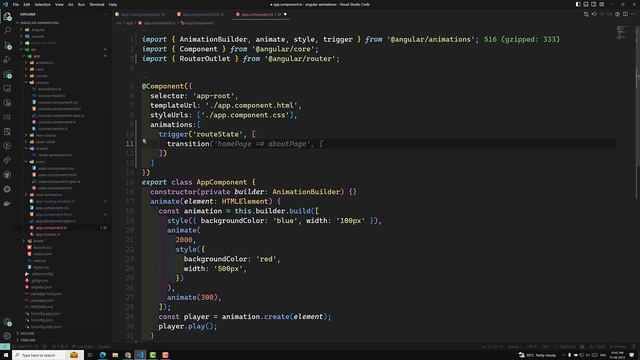Click the lightbulb code action on line 11
The width and height of the screenshot is (640, 360).
point(144,141)
